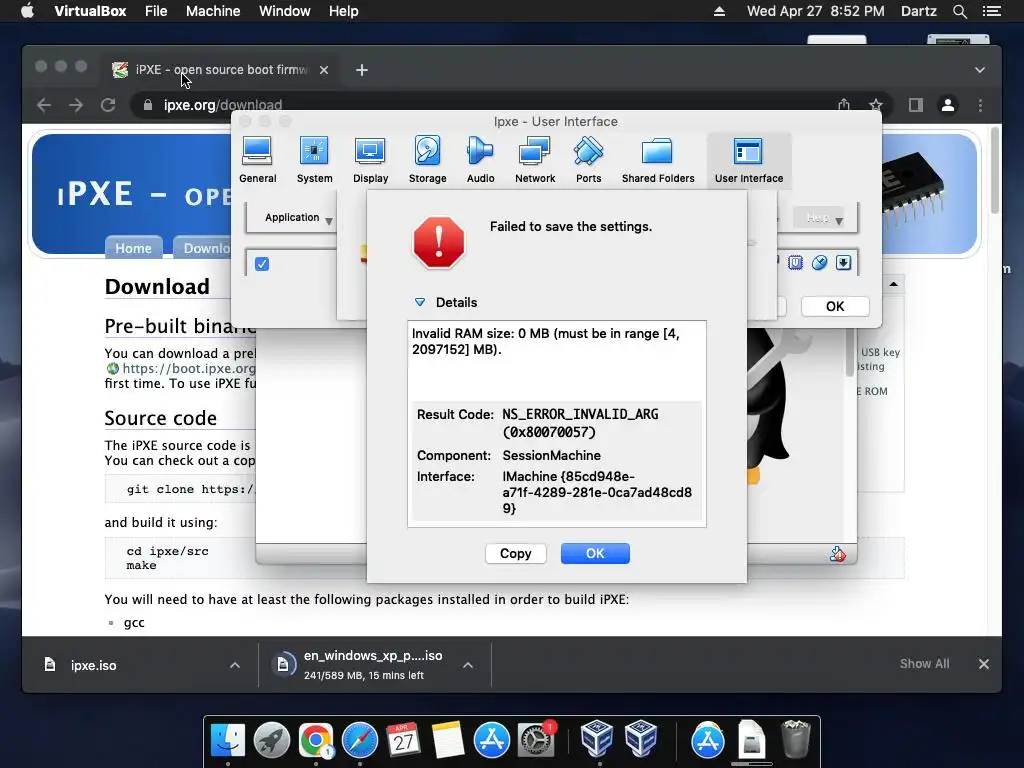Select the iPXE browser tab

[219, 69]
